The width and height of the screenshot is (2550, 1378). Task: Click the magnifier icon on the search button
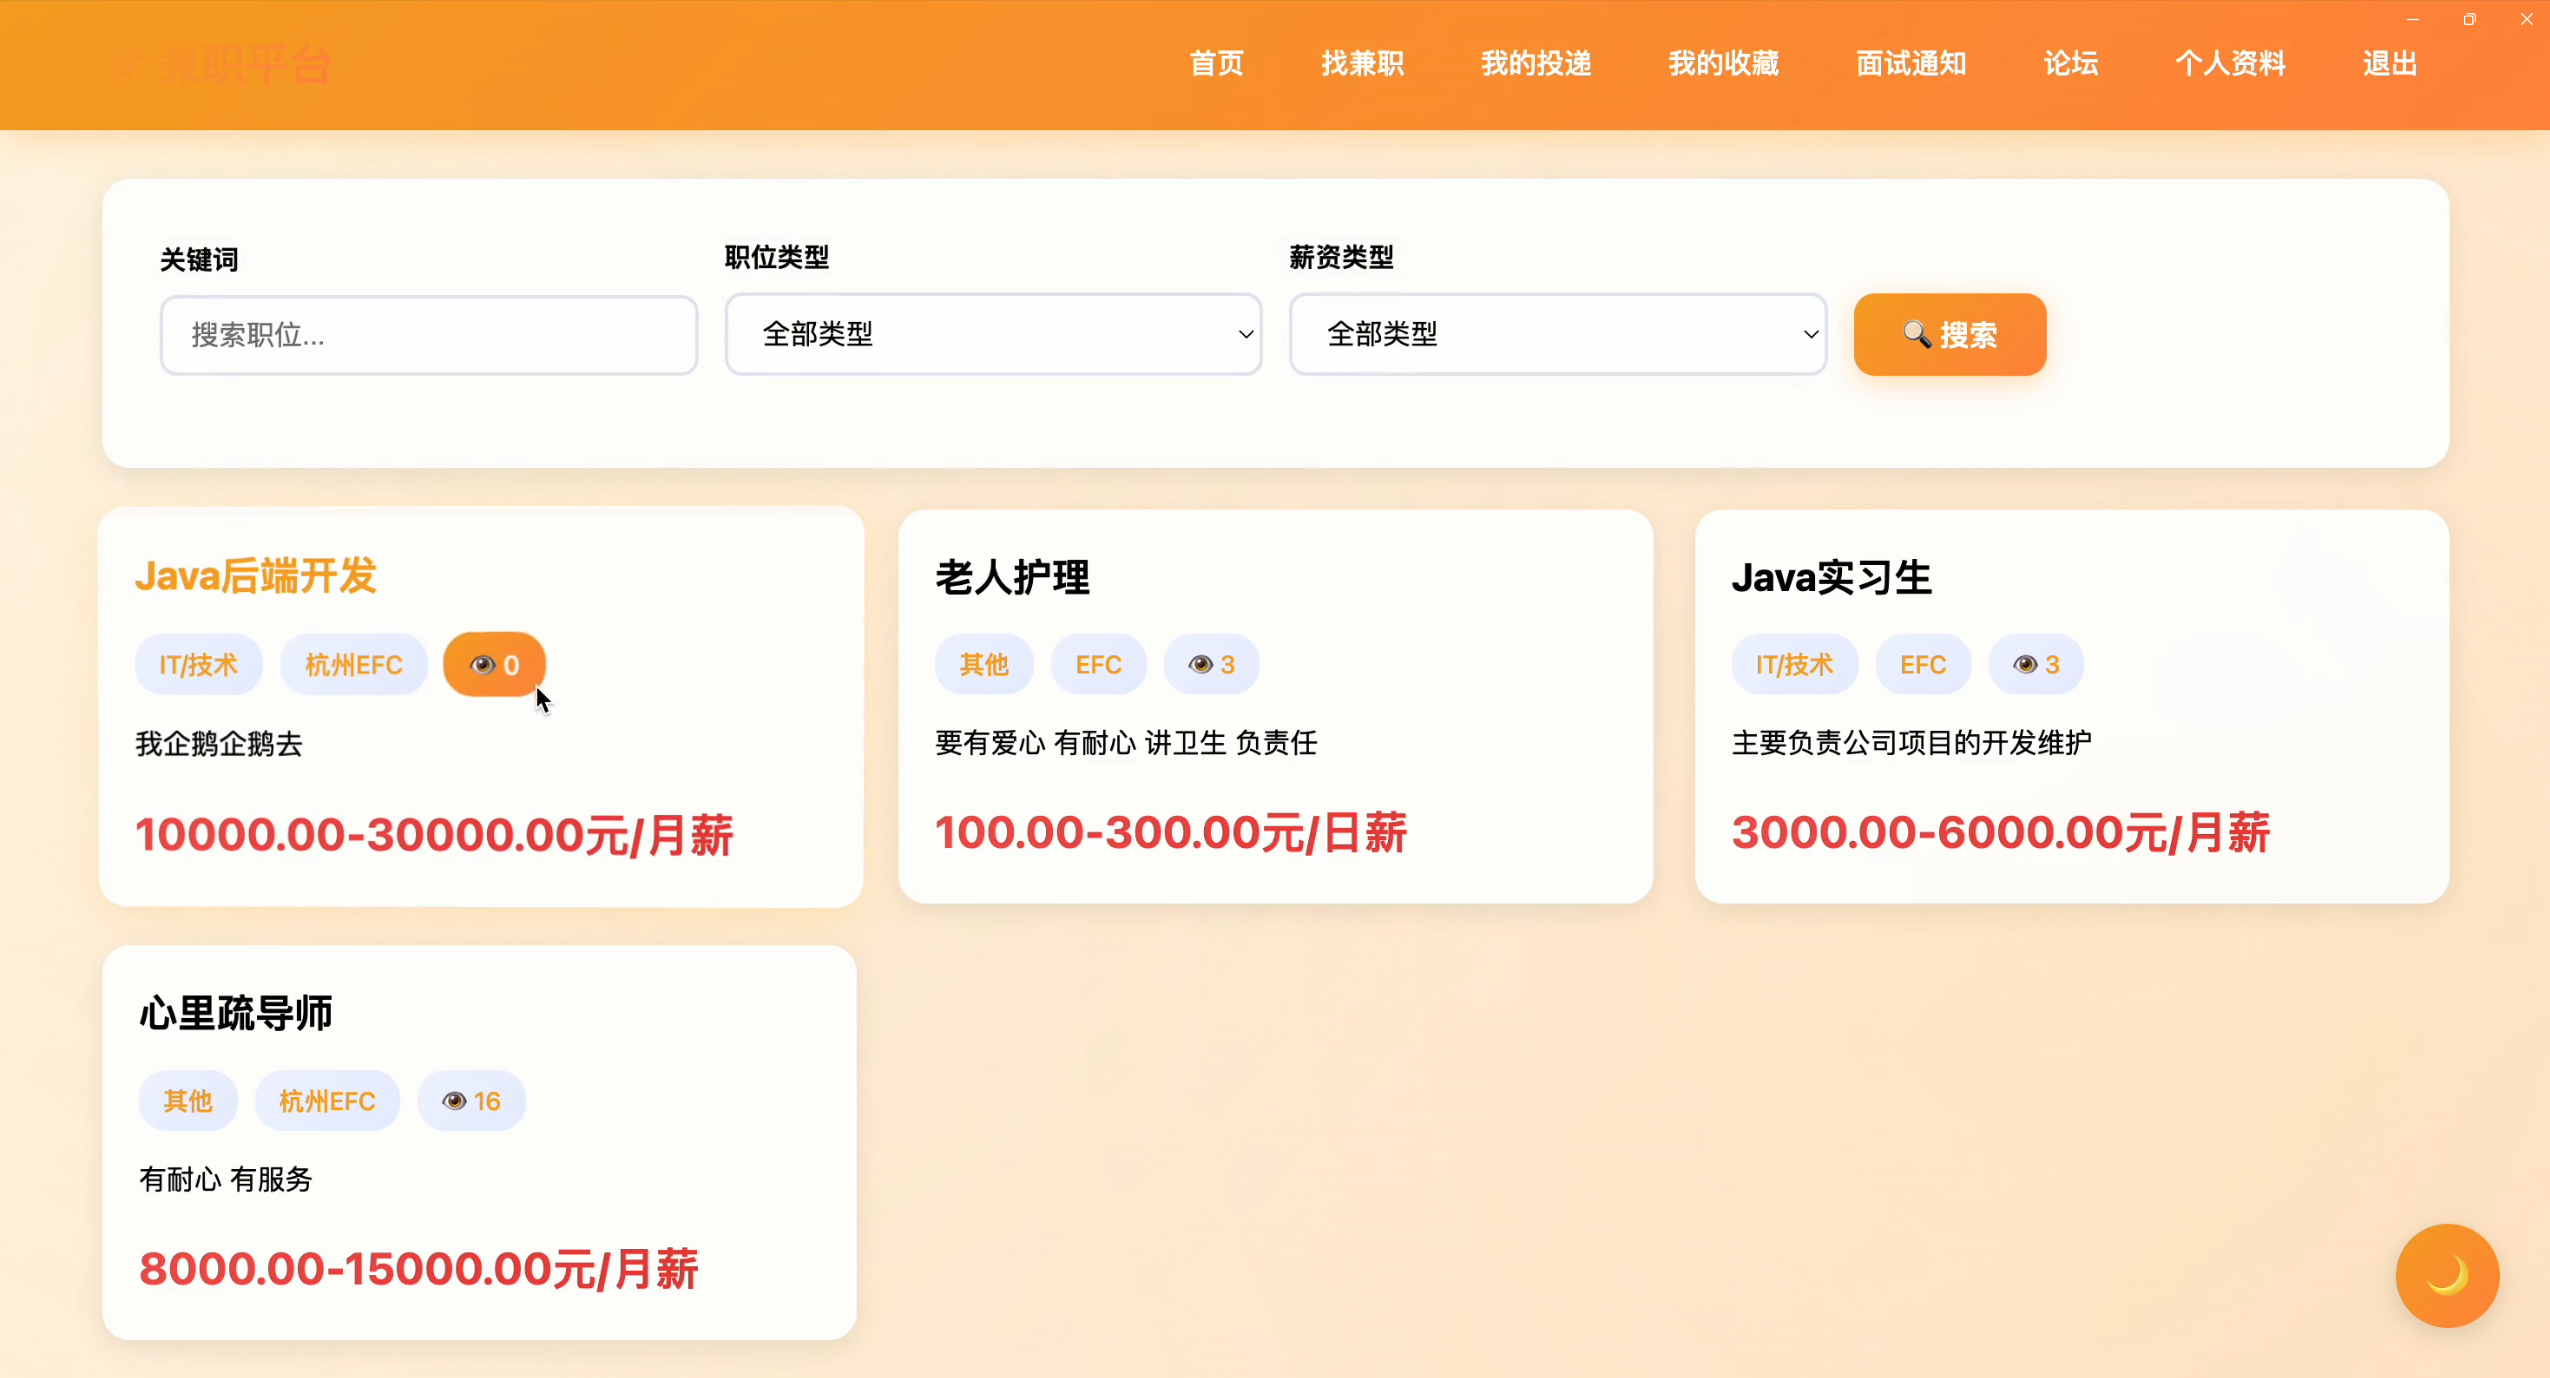coord(1916,334)
